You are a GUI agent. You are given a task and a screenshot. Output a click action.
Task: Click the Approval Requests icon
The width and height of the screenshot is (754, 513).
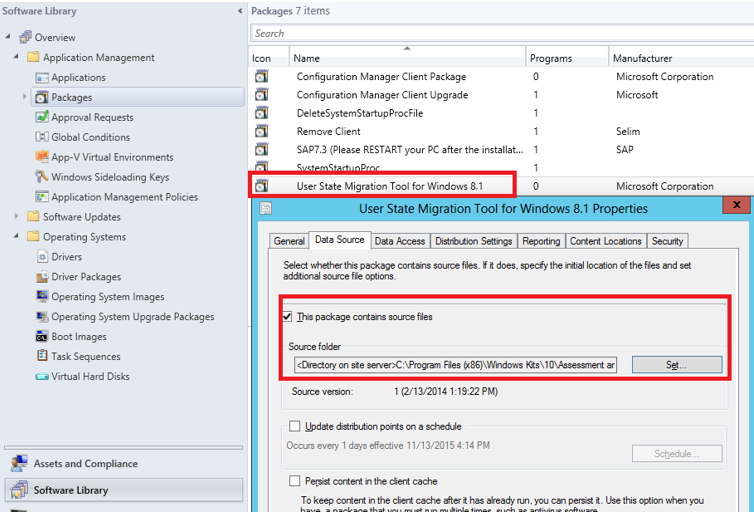pos(42,117)
